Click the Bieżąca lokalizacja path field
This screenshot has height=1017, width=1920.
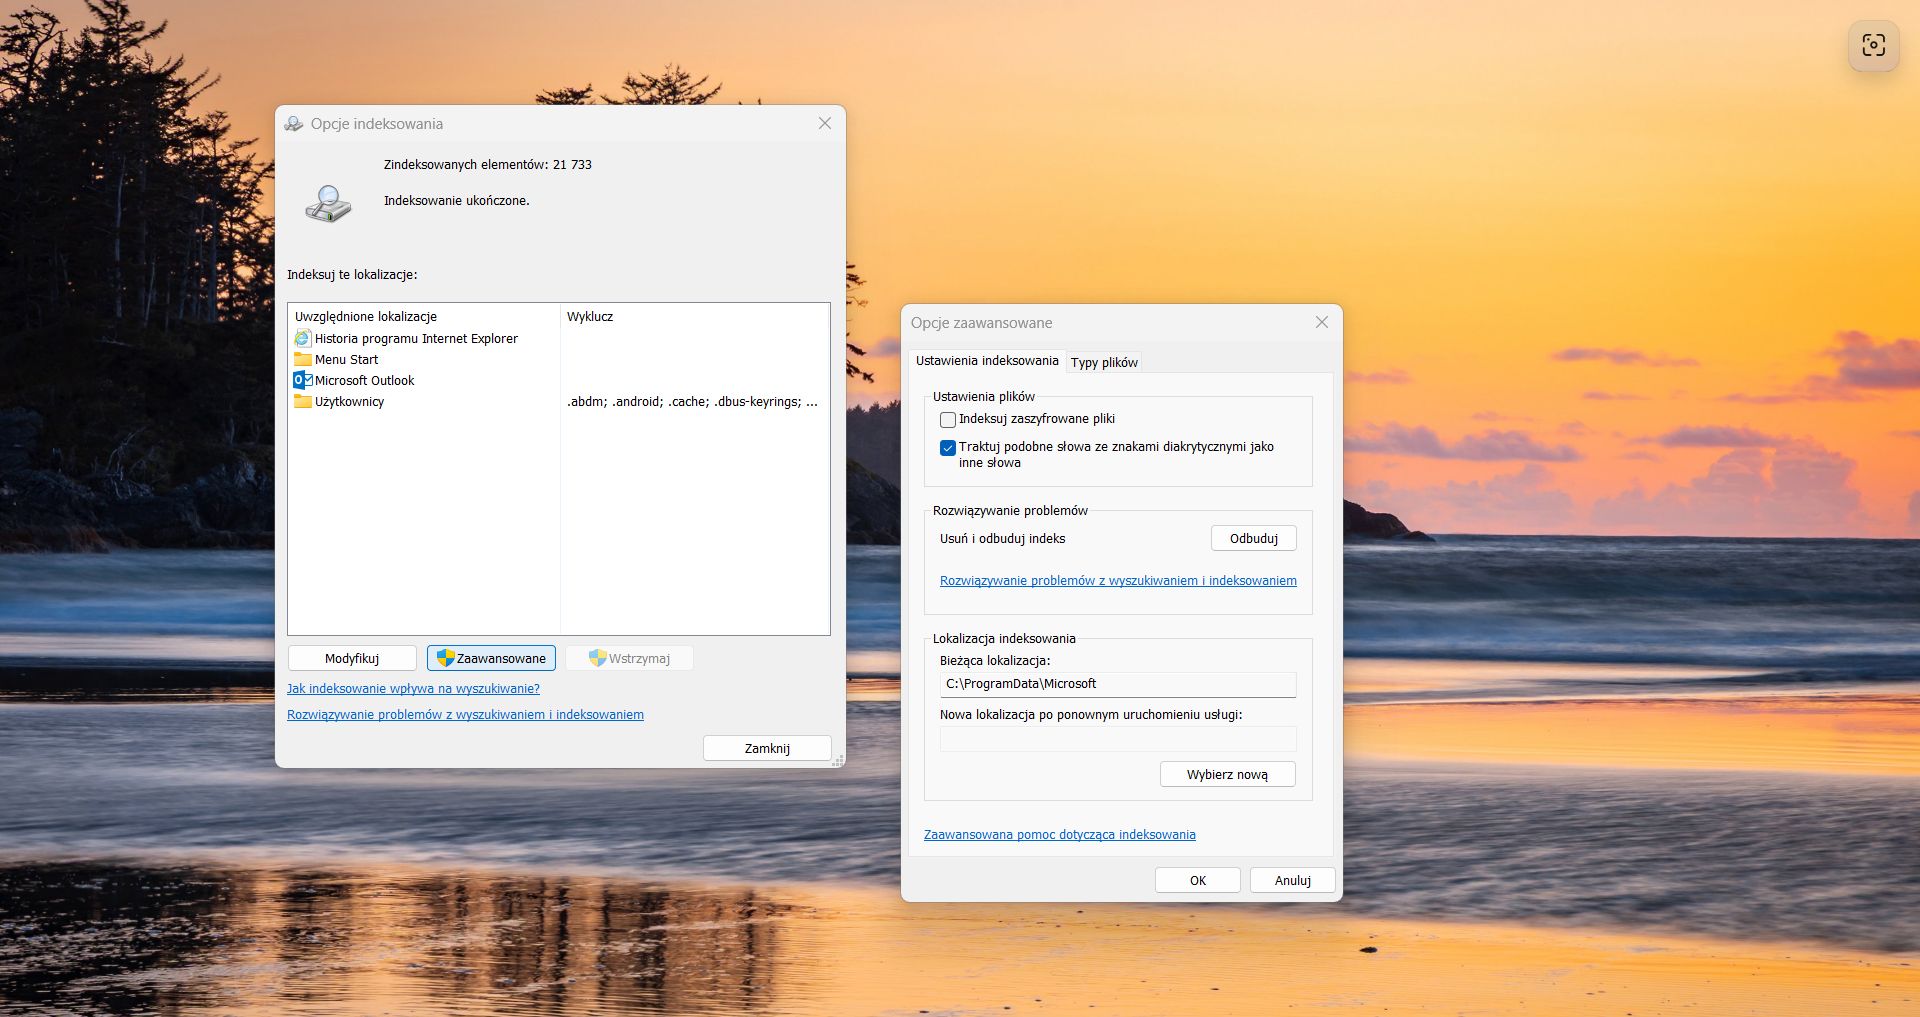(1118, 684)
